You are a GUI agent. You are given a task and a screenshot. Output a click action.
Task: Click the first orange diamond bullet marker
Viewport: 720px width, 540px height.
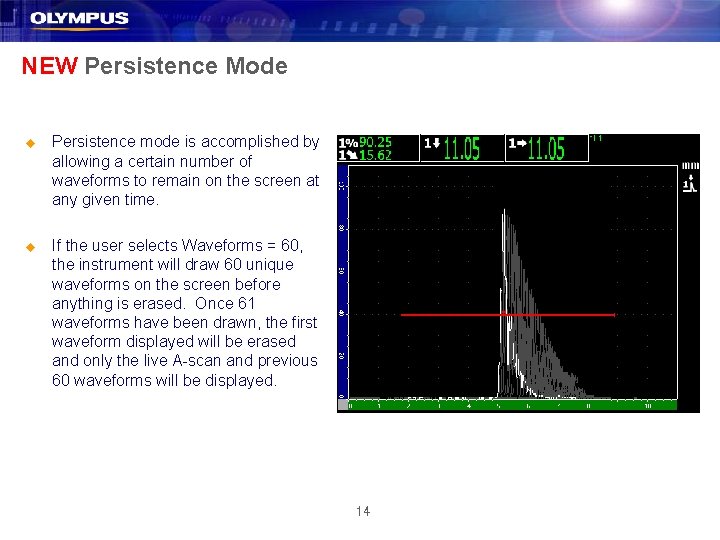(x=31, y=143)
